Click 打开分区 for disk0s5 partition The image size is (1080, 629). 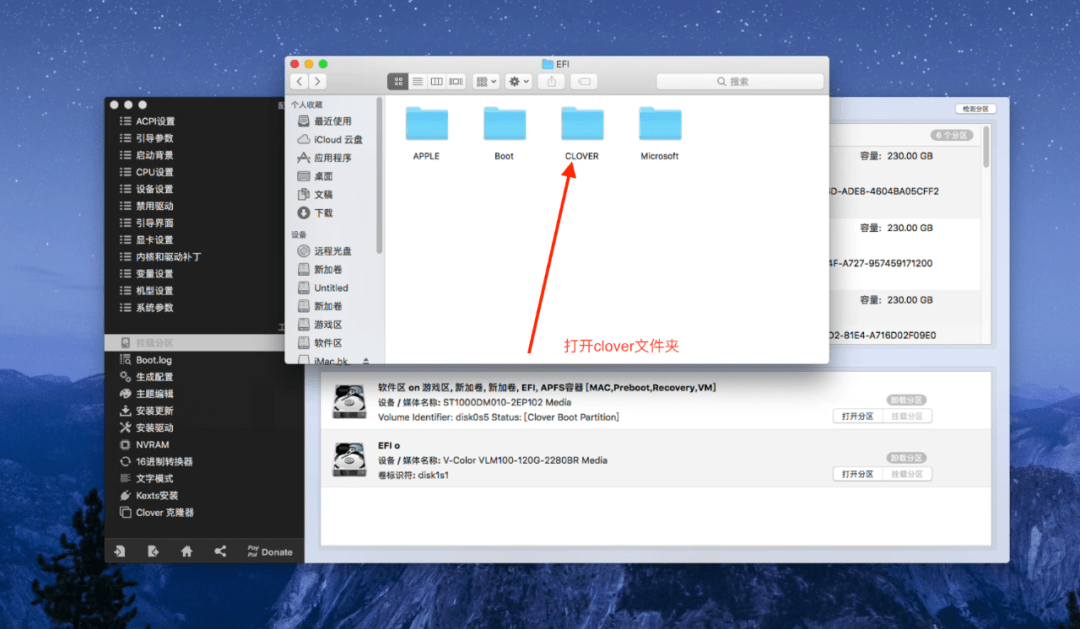(x=858, y=416)
